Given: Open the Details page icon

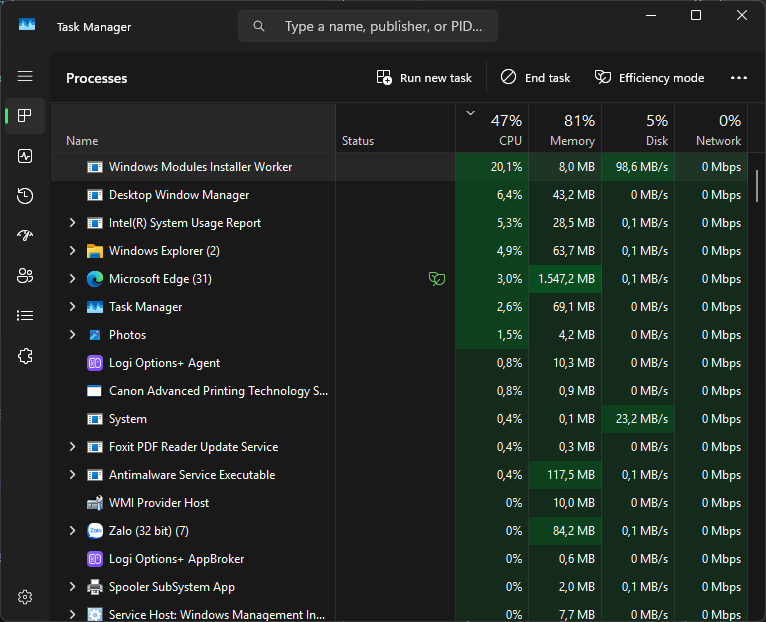Looking at the screenshot, I should [25, 316].
